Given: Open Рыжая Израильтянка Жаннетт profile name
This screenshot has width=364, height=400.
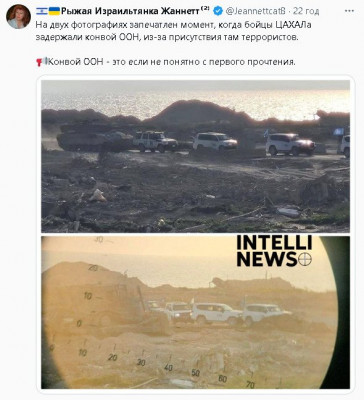Looking at the screenshot, I should click(x=130, y=11).
